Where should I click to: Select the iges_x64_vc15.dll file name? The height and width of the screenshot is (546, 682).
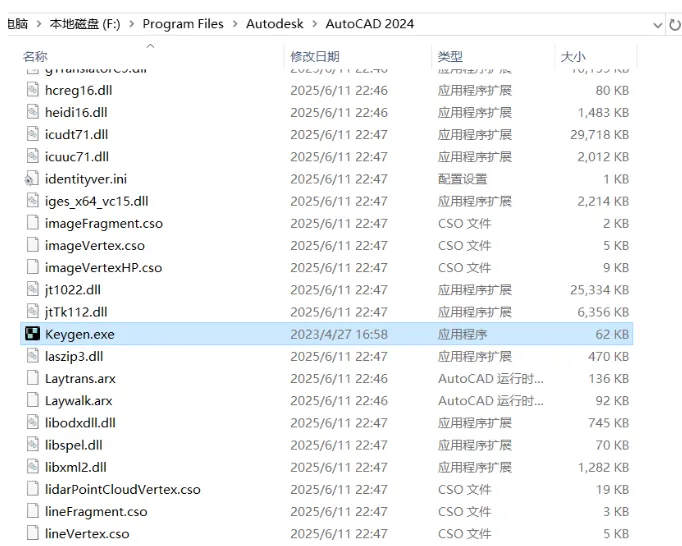[97, 201]
